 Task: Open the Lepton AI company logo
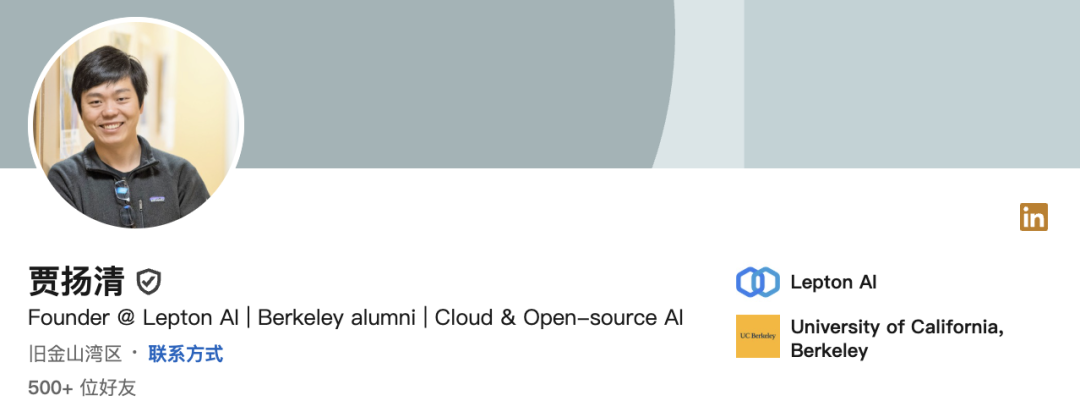758,282
